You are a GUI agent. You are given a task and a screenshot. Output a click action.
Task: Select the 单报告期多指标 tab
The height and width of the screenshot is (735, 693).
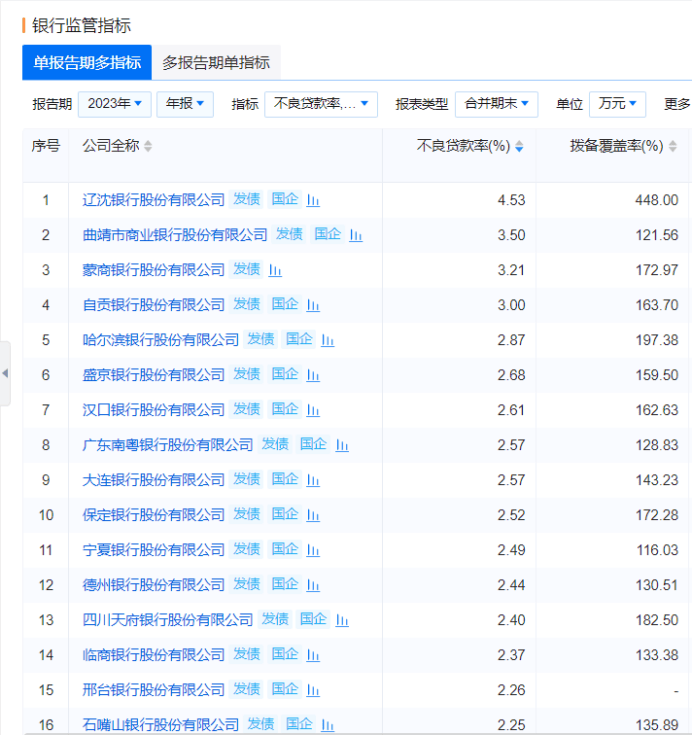click(87, 63)
